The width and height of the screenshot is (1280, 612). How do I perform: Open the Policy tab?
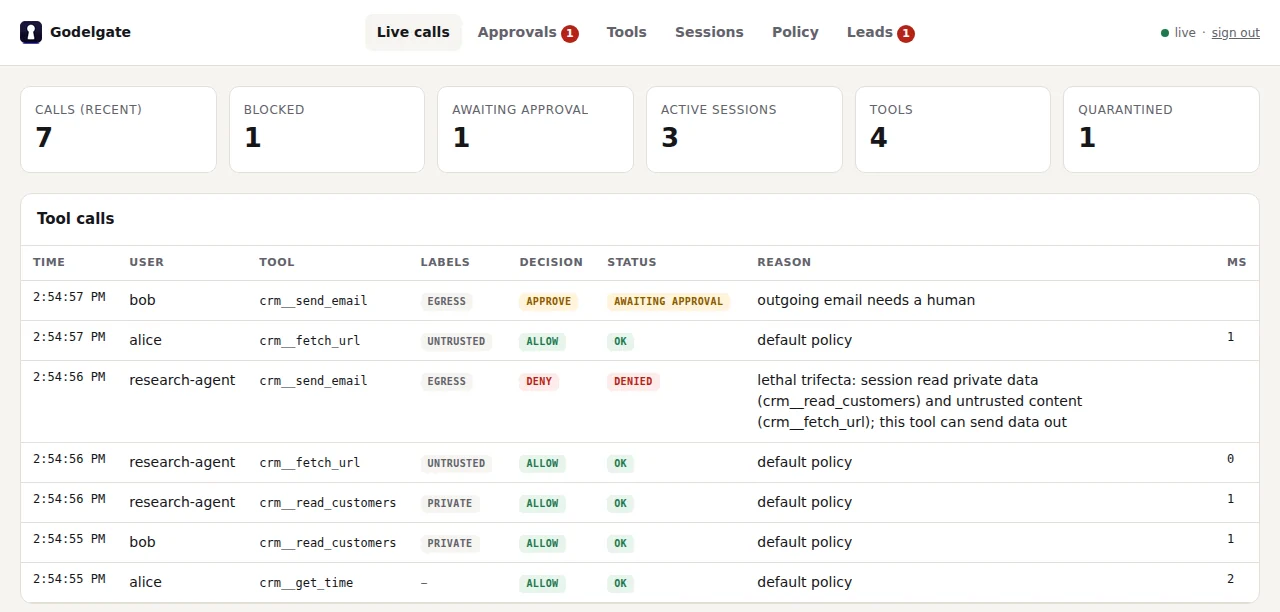click(x=795, y=32)
